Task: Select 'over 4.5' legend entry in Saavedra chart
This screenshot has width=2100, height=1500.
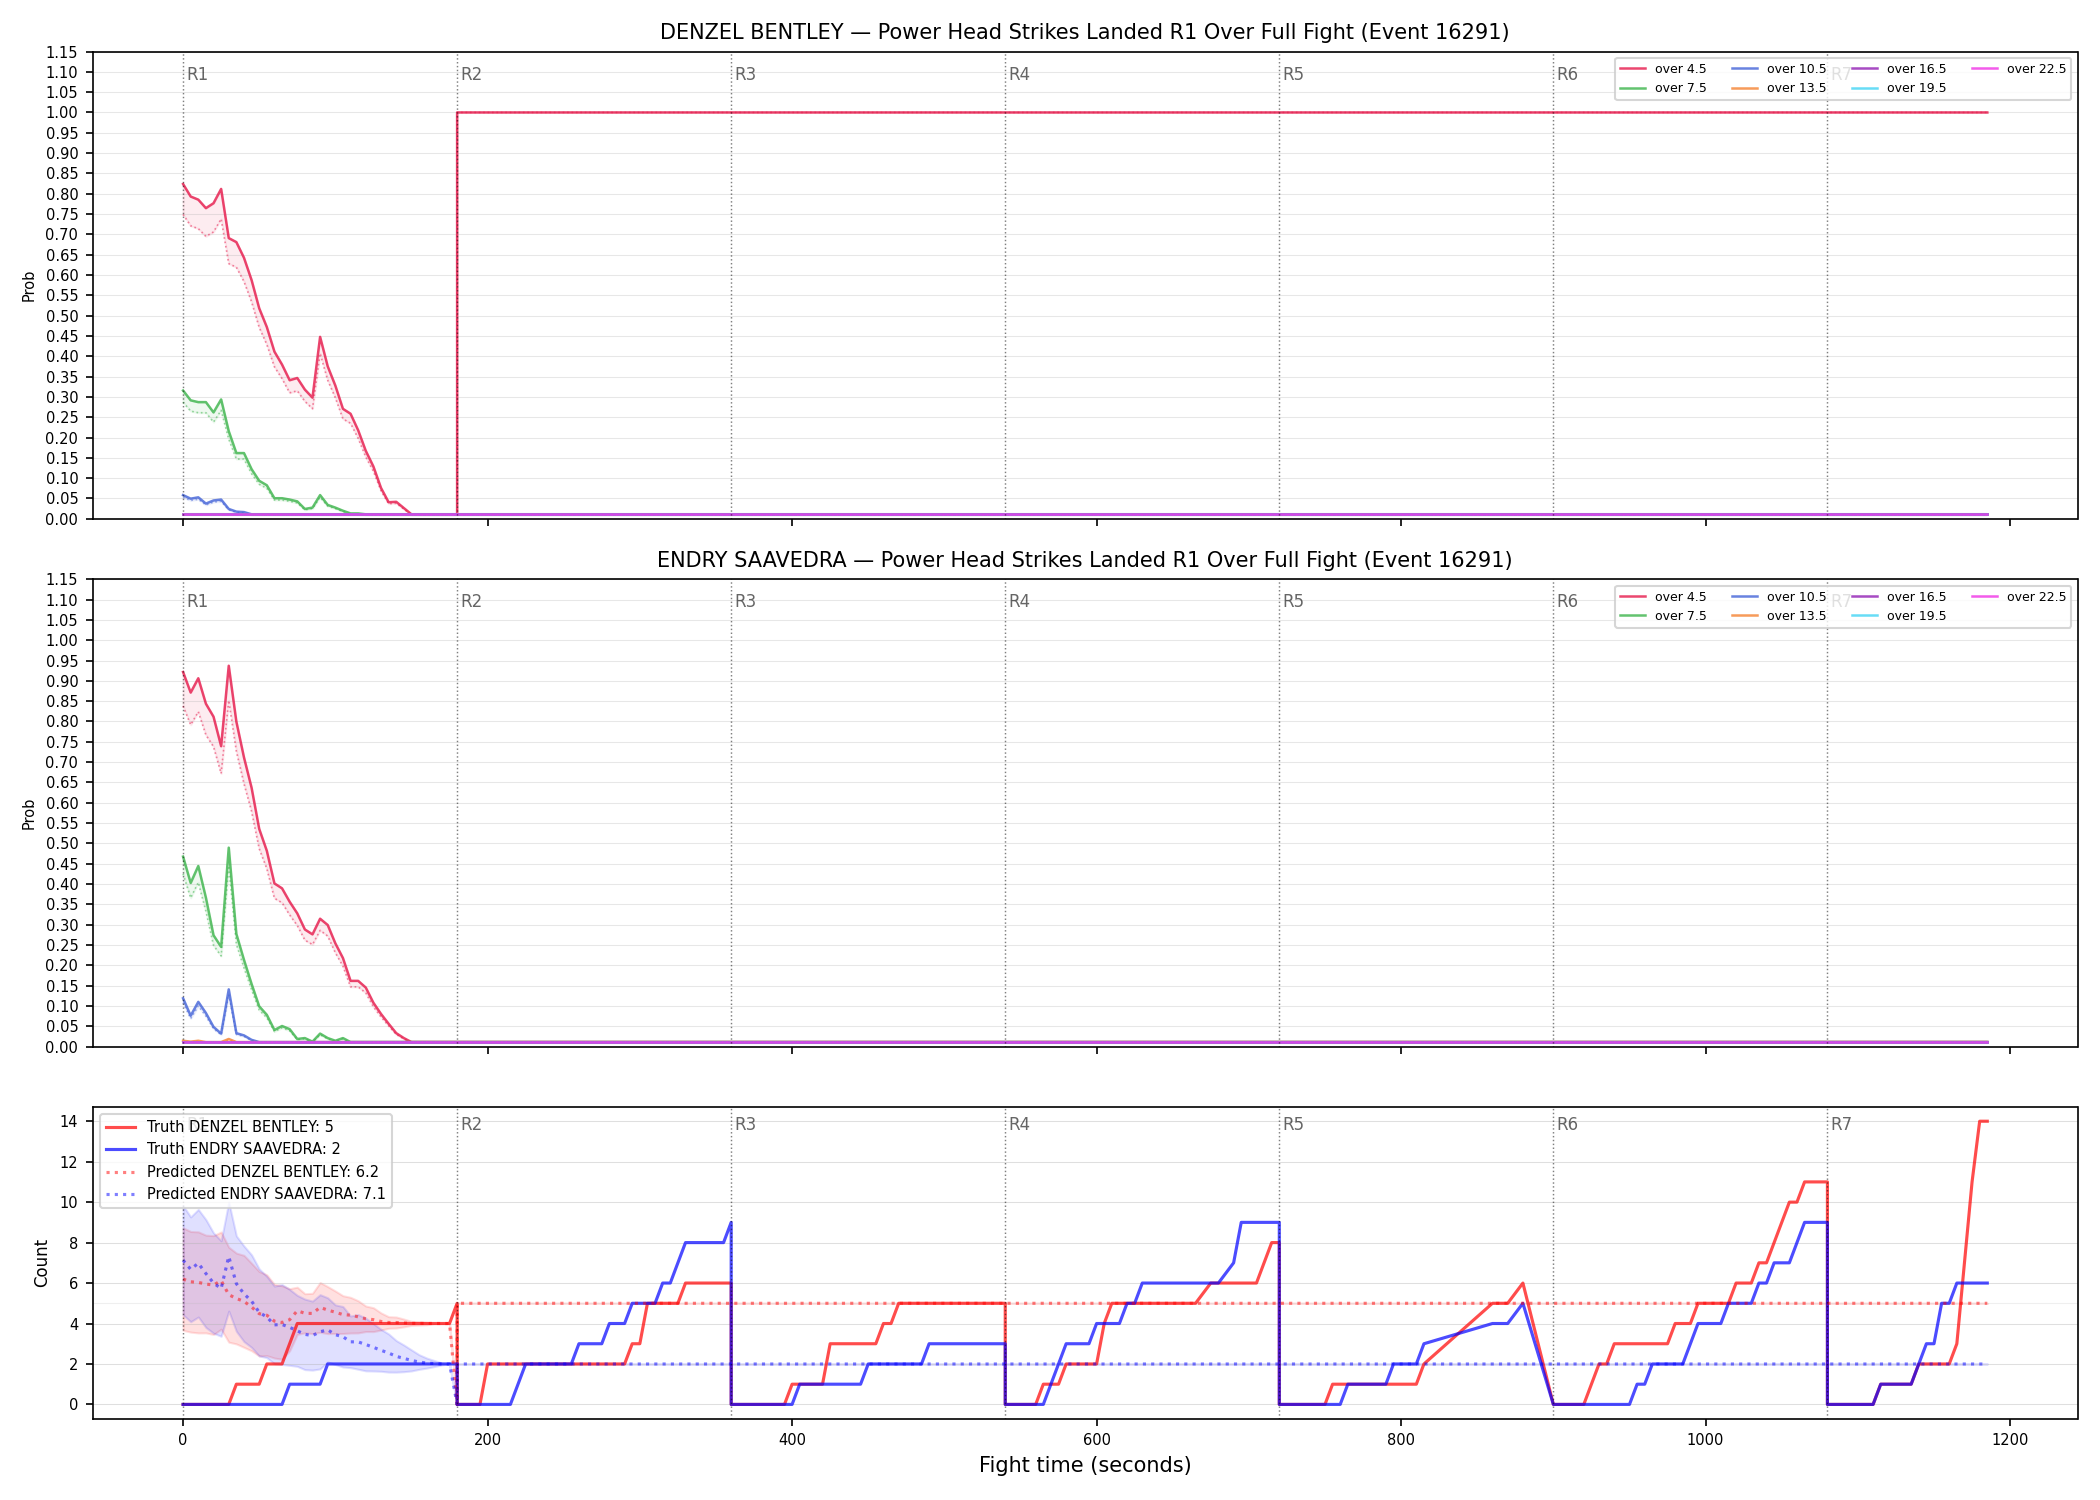Action: coord(1662,597)
